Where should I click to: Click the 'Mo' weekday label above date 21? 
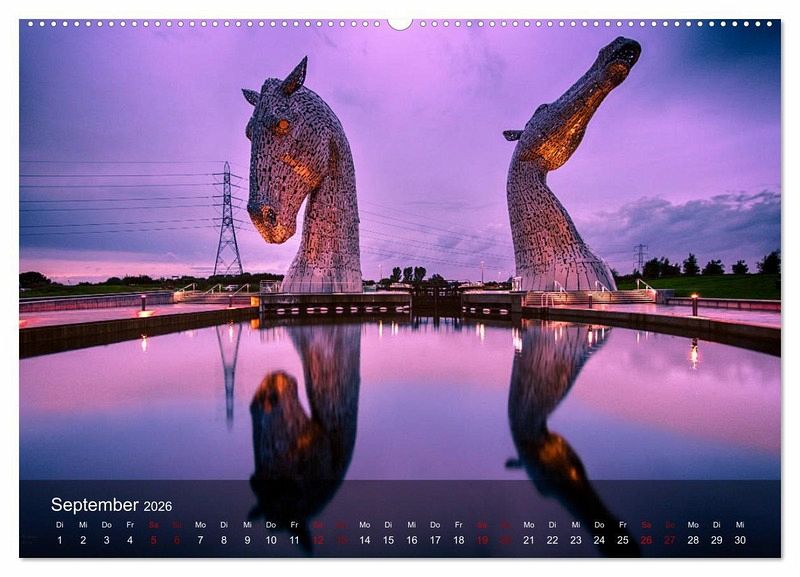point(529,525)
